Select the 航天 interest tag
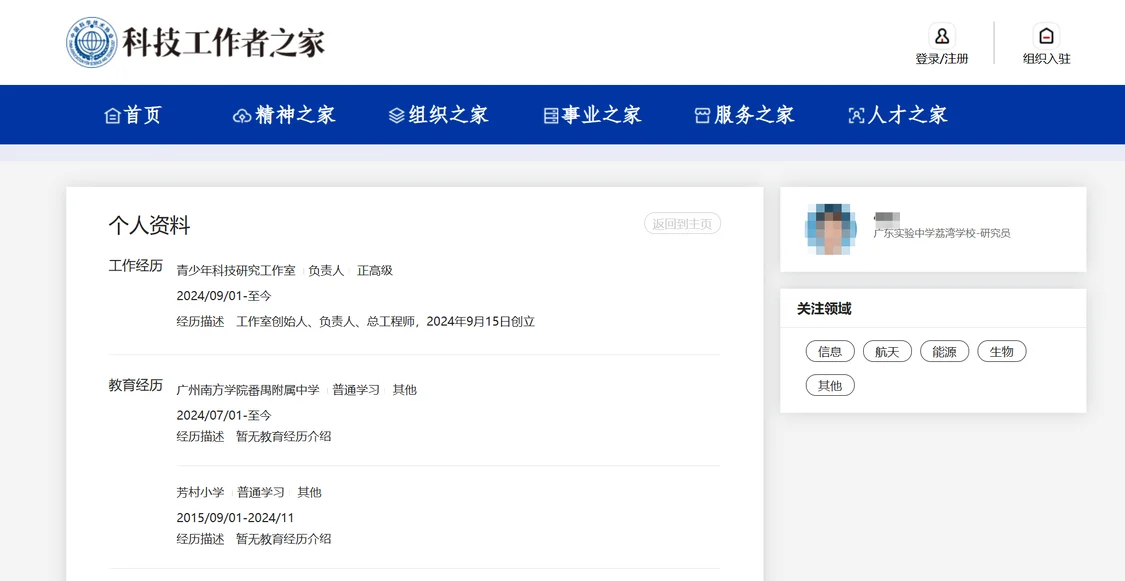 887,351
